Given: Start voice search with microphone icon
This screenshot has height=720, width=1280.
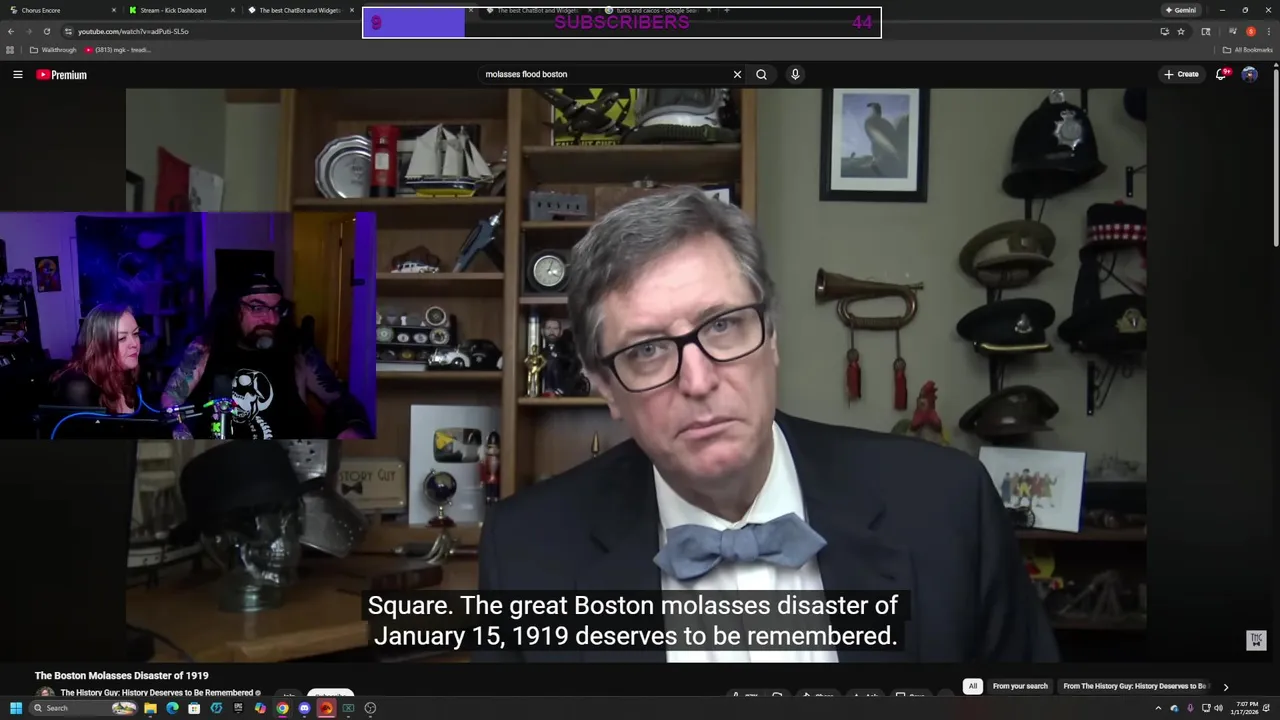Looking at the screenshot, I should tap(795, 74).
